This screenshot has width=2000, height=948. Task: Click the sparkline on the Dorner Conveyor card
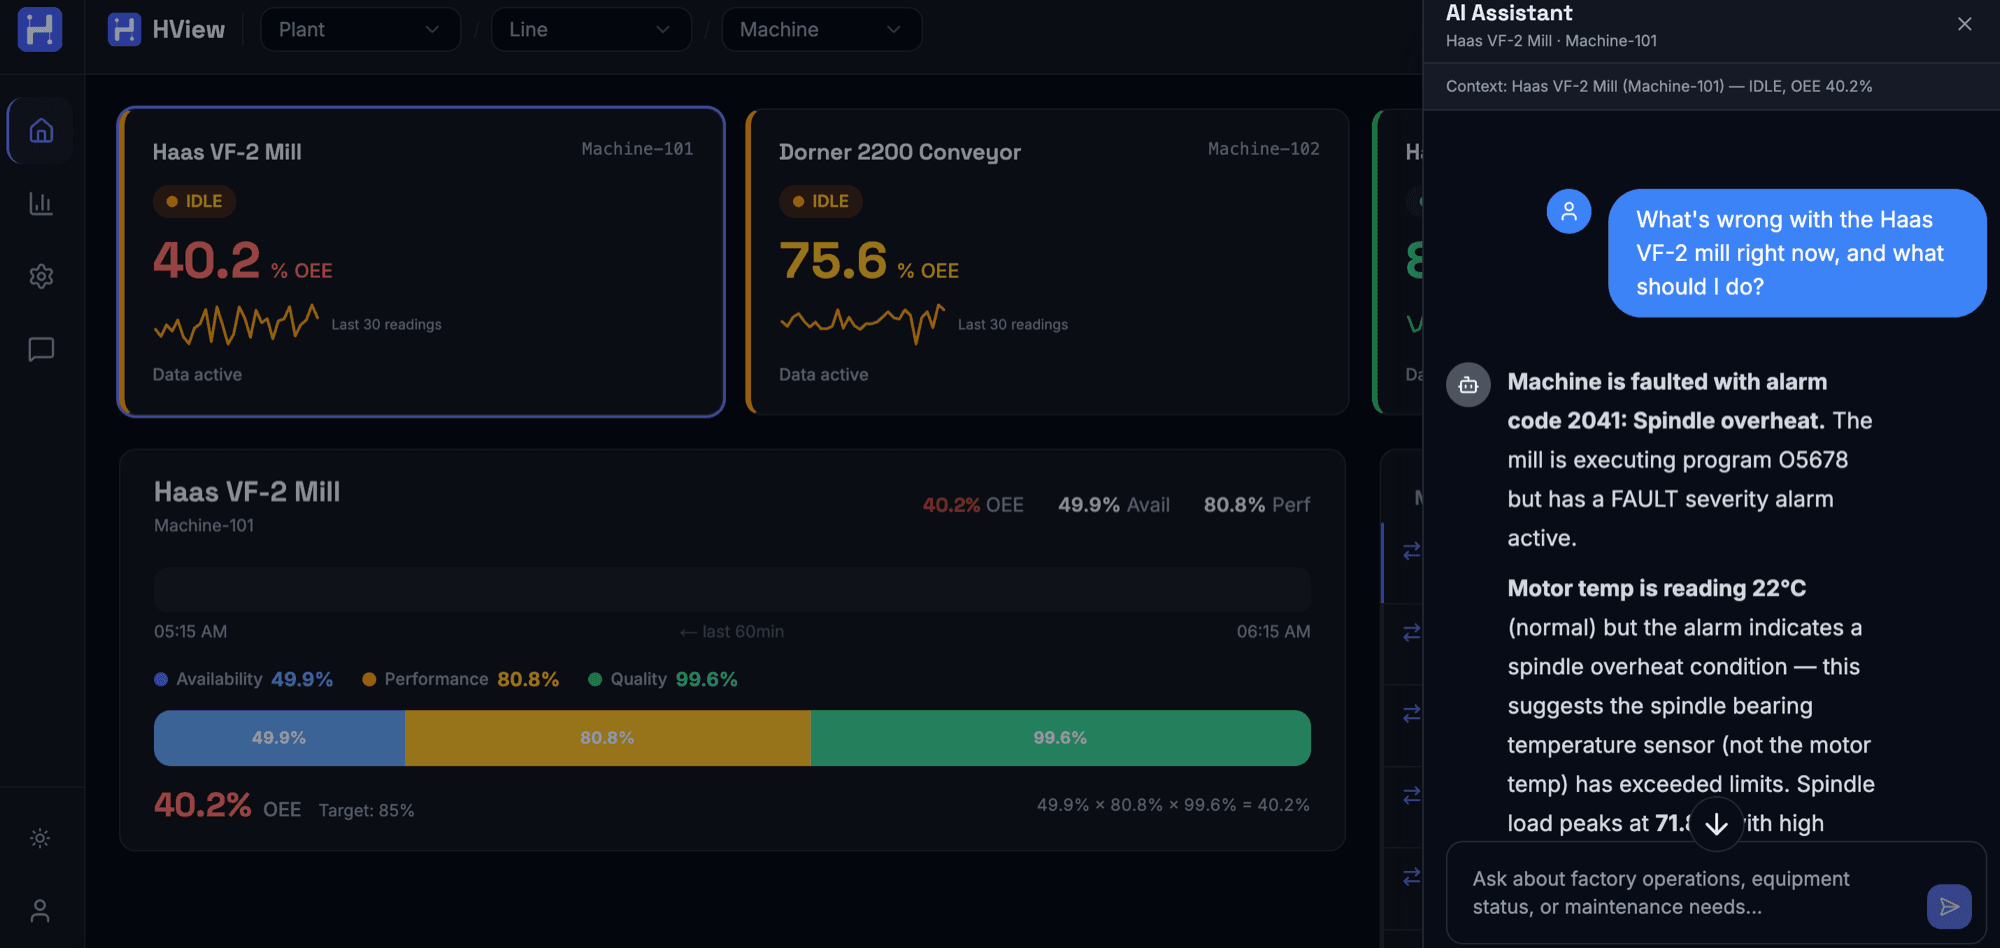[x=862, y=324]
